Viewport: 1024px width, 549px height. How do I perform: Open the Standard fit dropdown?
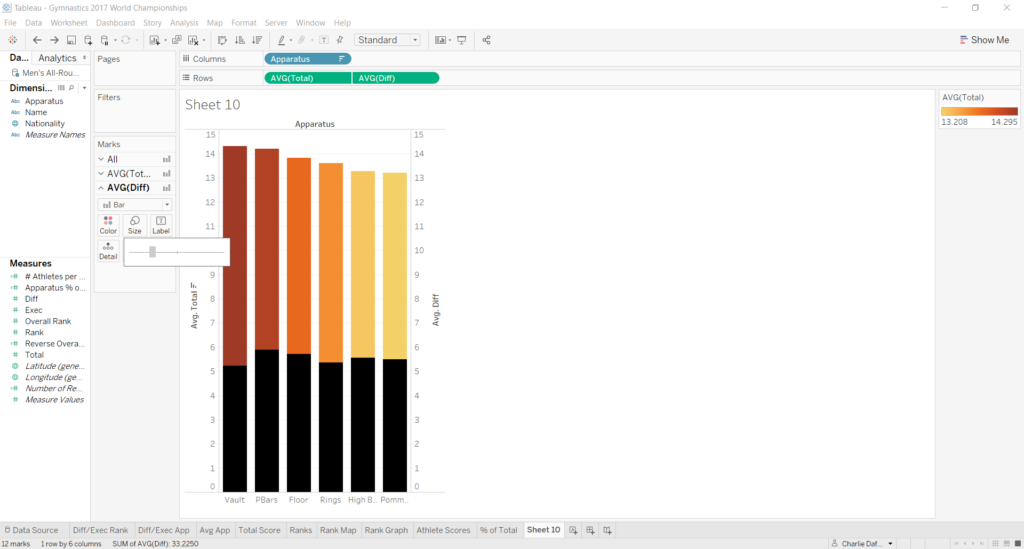point(387,40)
